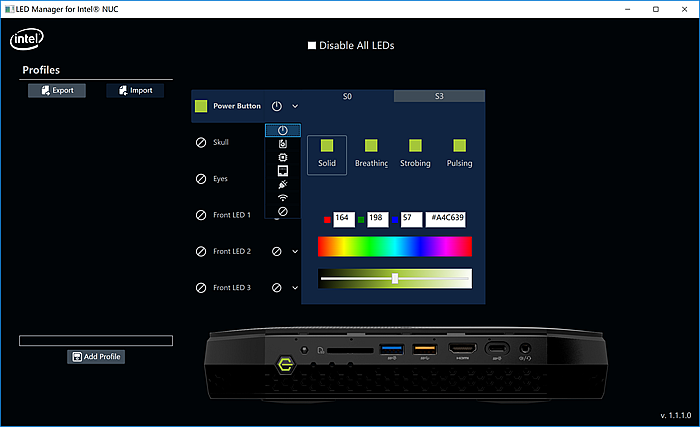
Task: Select the Breathing lighting behavior
Action: pos(371,155)
